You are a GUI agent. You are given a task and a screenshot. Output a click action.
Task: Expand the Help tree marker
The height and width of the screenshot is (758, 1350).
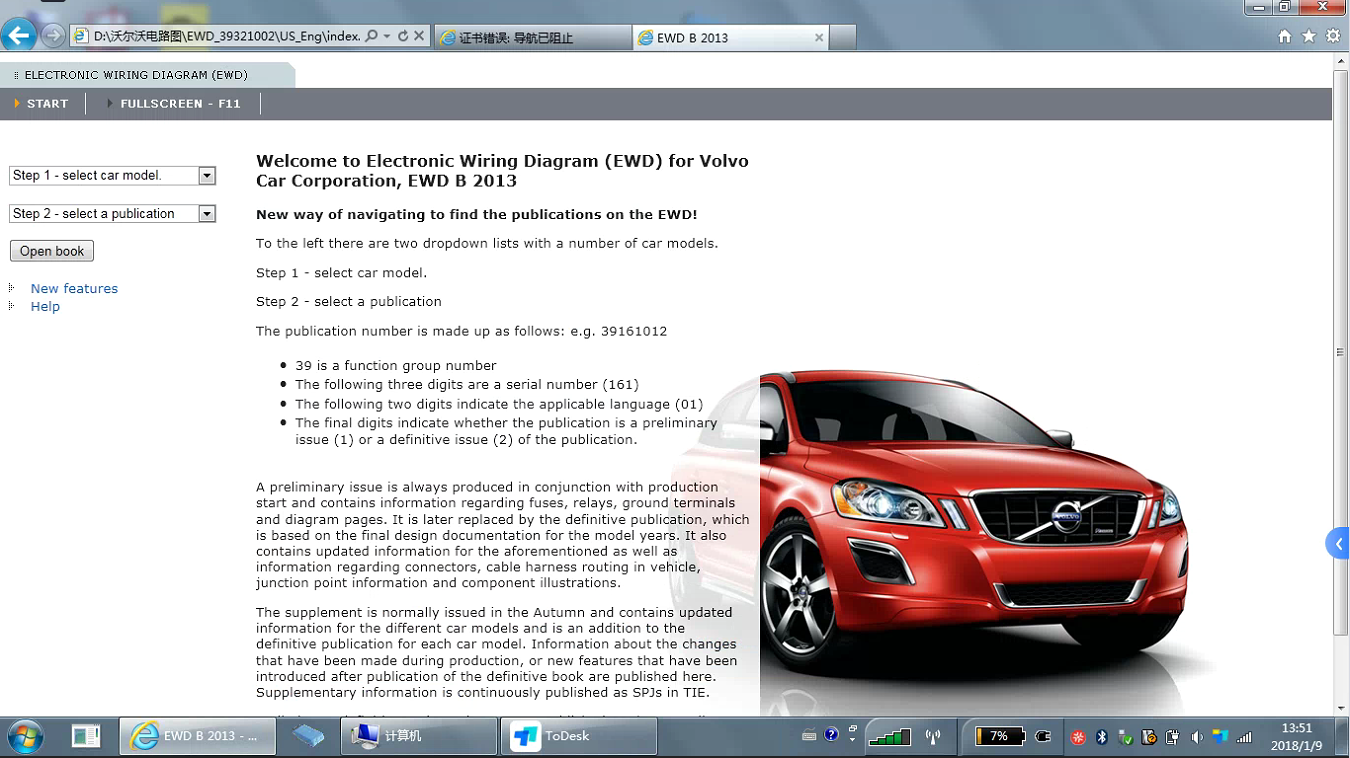(11, 306)
